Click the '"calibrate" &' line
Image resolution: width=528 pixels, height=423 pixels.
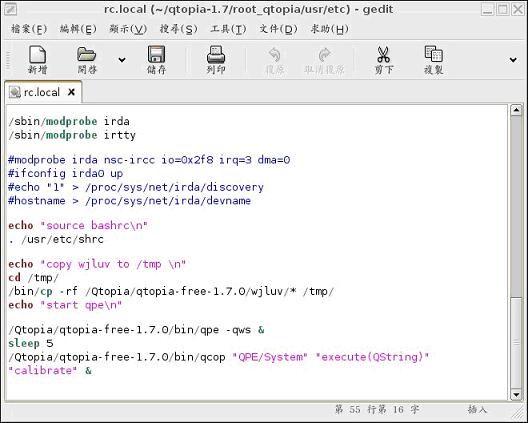point(50,370)
